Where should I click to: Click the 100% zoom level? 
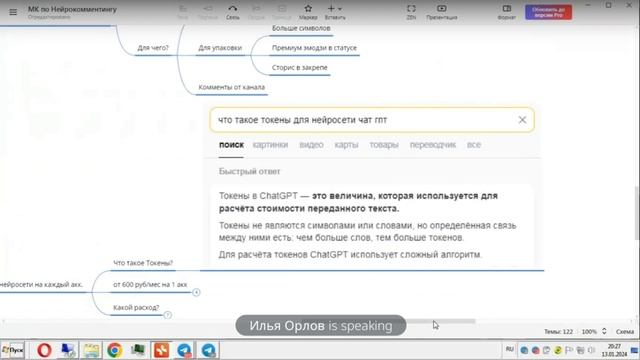click(589, 331)
